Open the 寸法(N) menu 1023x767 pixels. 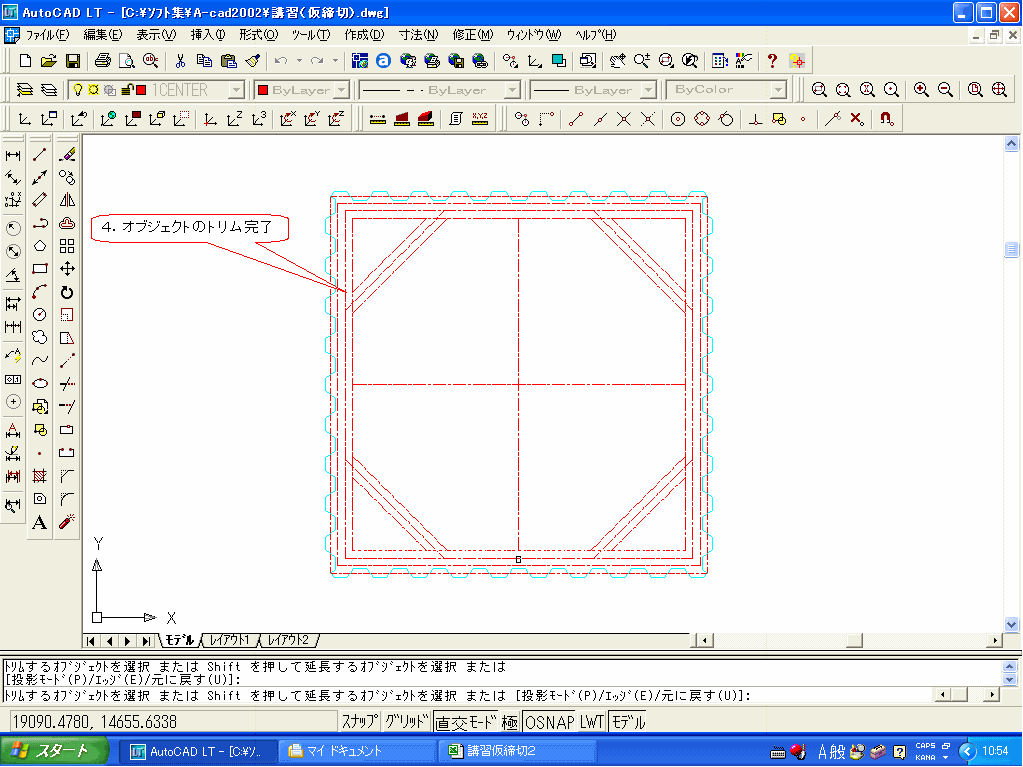coord(418,35)
